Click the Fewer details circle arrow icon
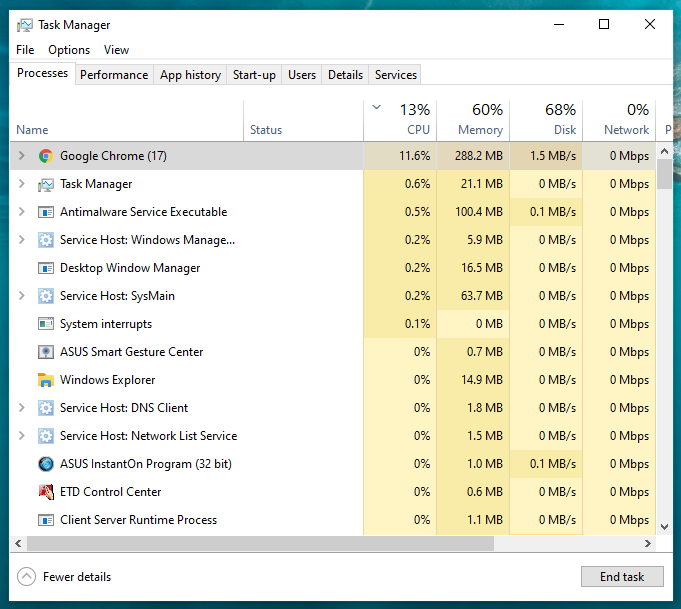This screenshot has height=609, width=681. [x=26, y=577]
